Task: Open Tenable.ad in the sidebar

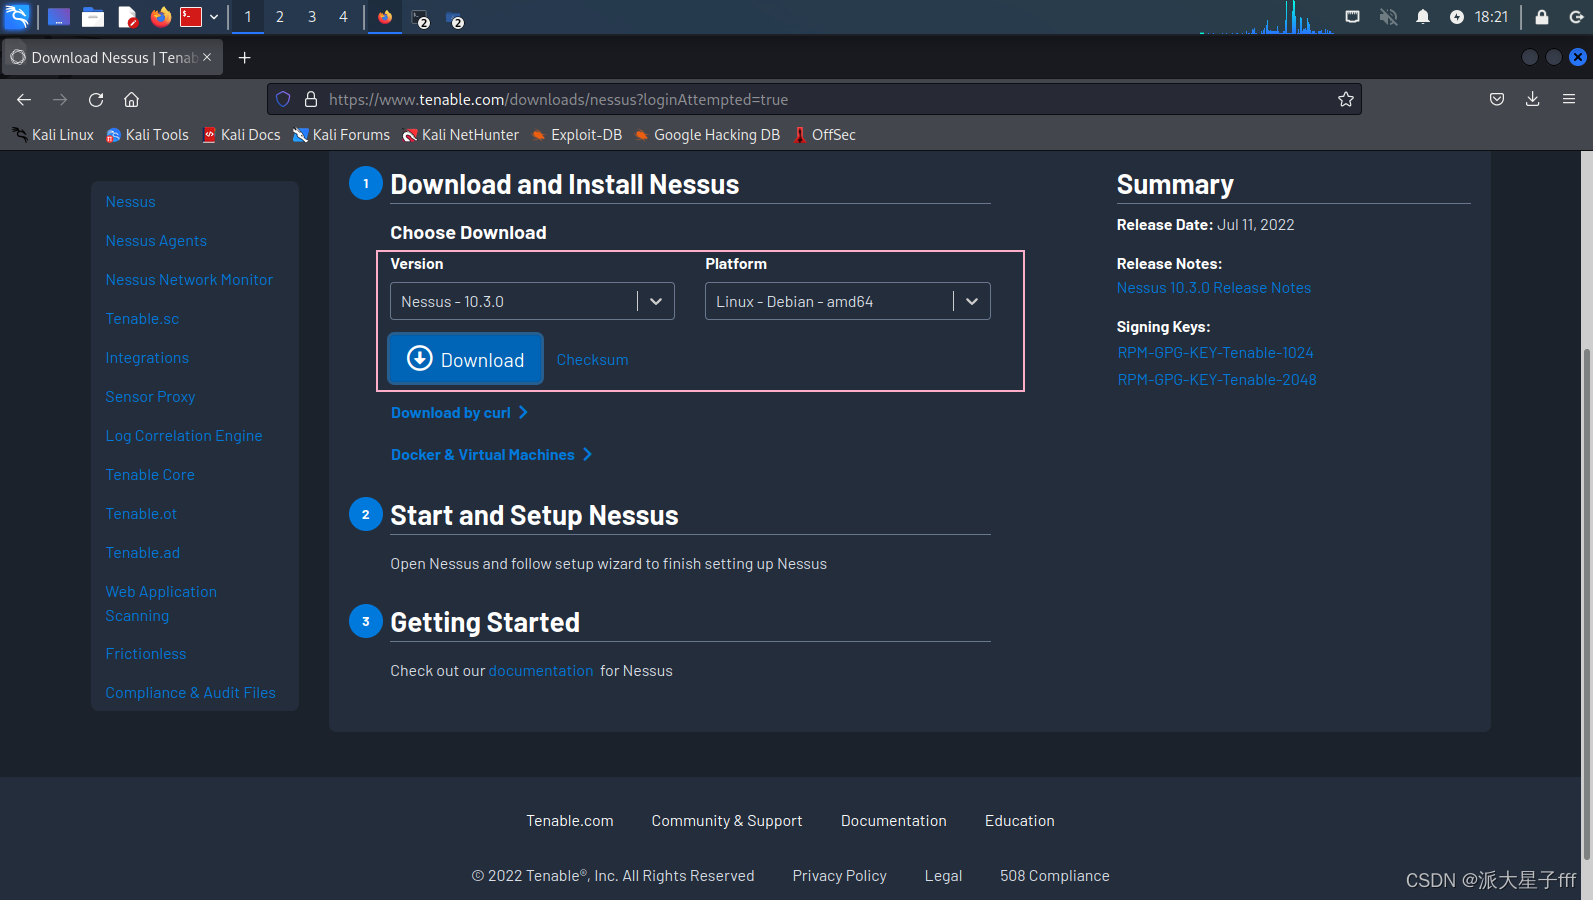Action: pyautogui.click(x=143, y=553)
